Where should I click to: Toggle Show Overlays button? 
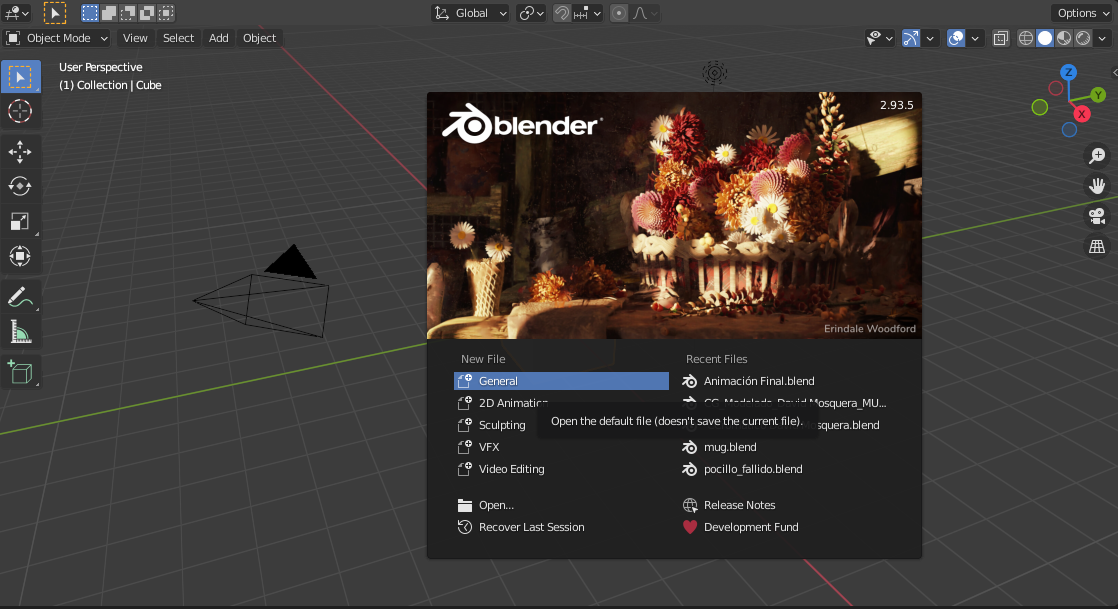click(x=956, y=38)
